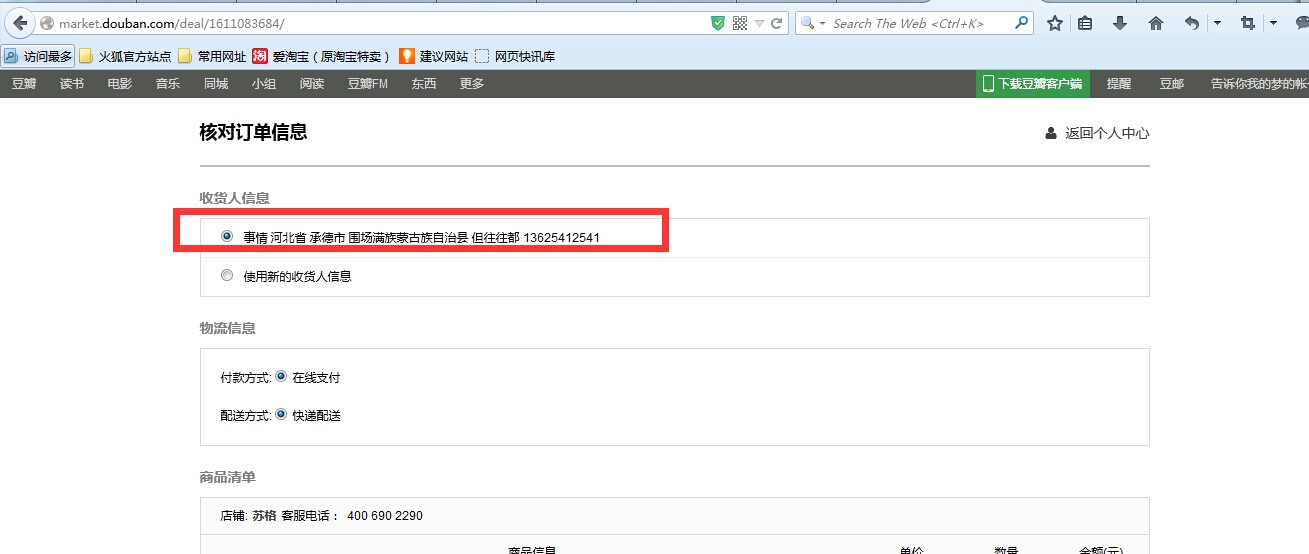Open the 爱淘宝 bookmark

click(x=321, y=56)
